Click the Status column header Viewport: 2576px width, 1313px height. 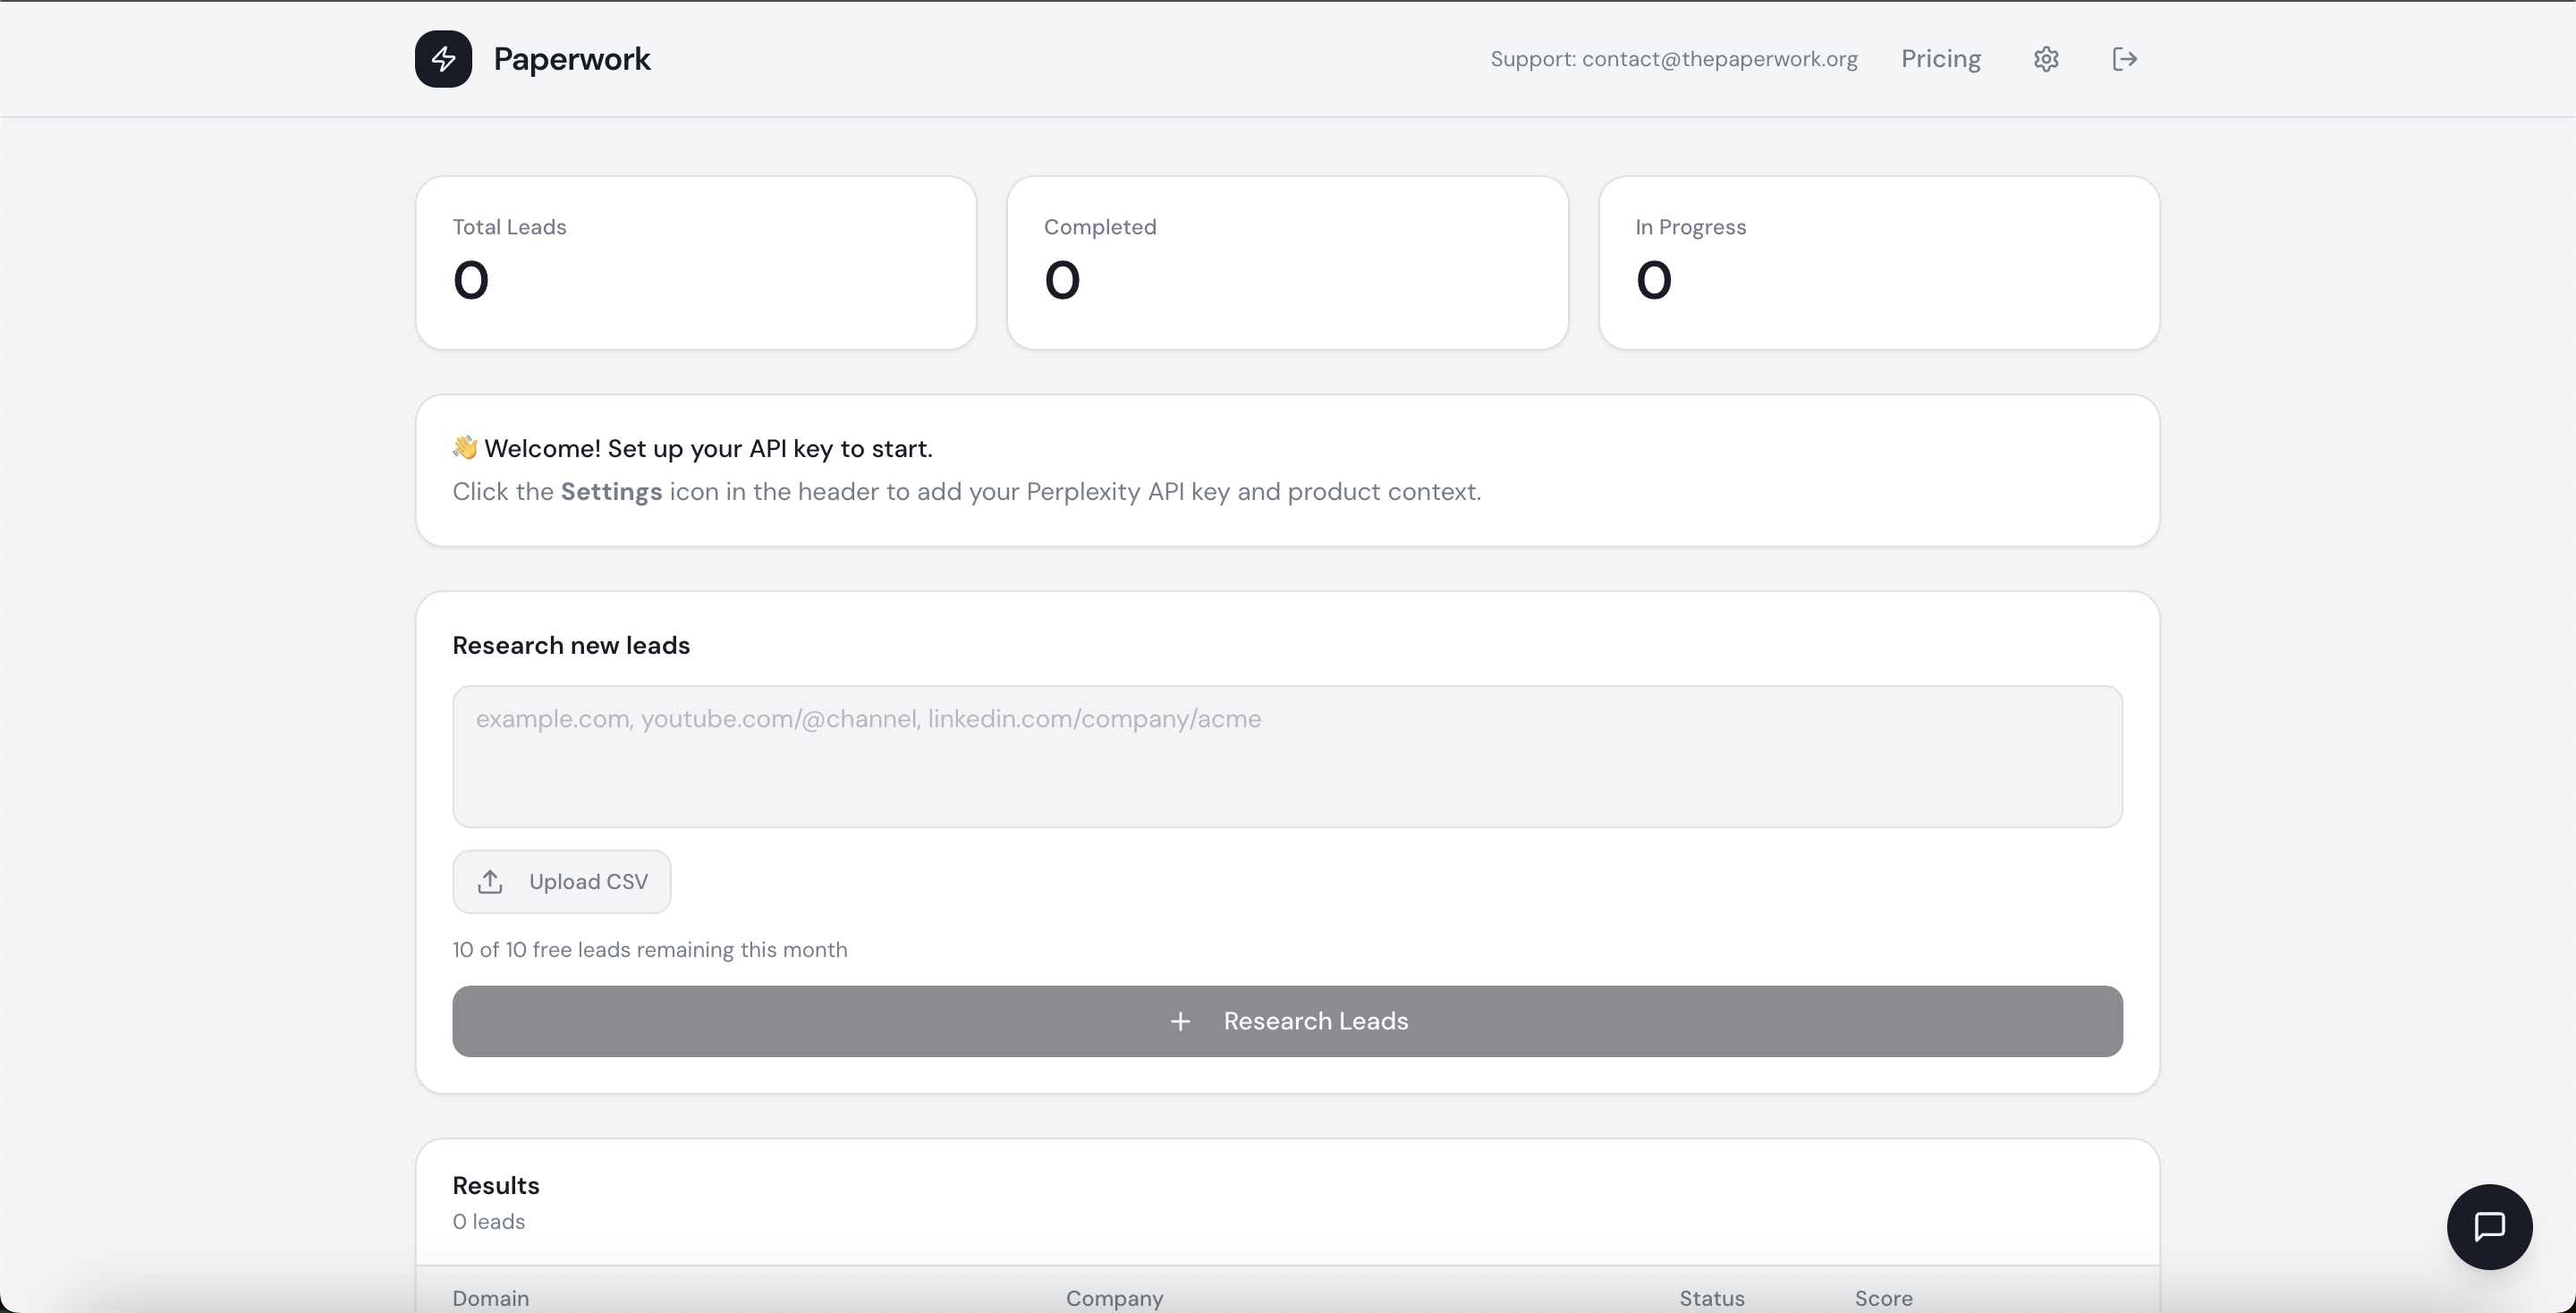(1711, 1298)
